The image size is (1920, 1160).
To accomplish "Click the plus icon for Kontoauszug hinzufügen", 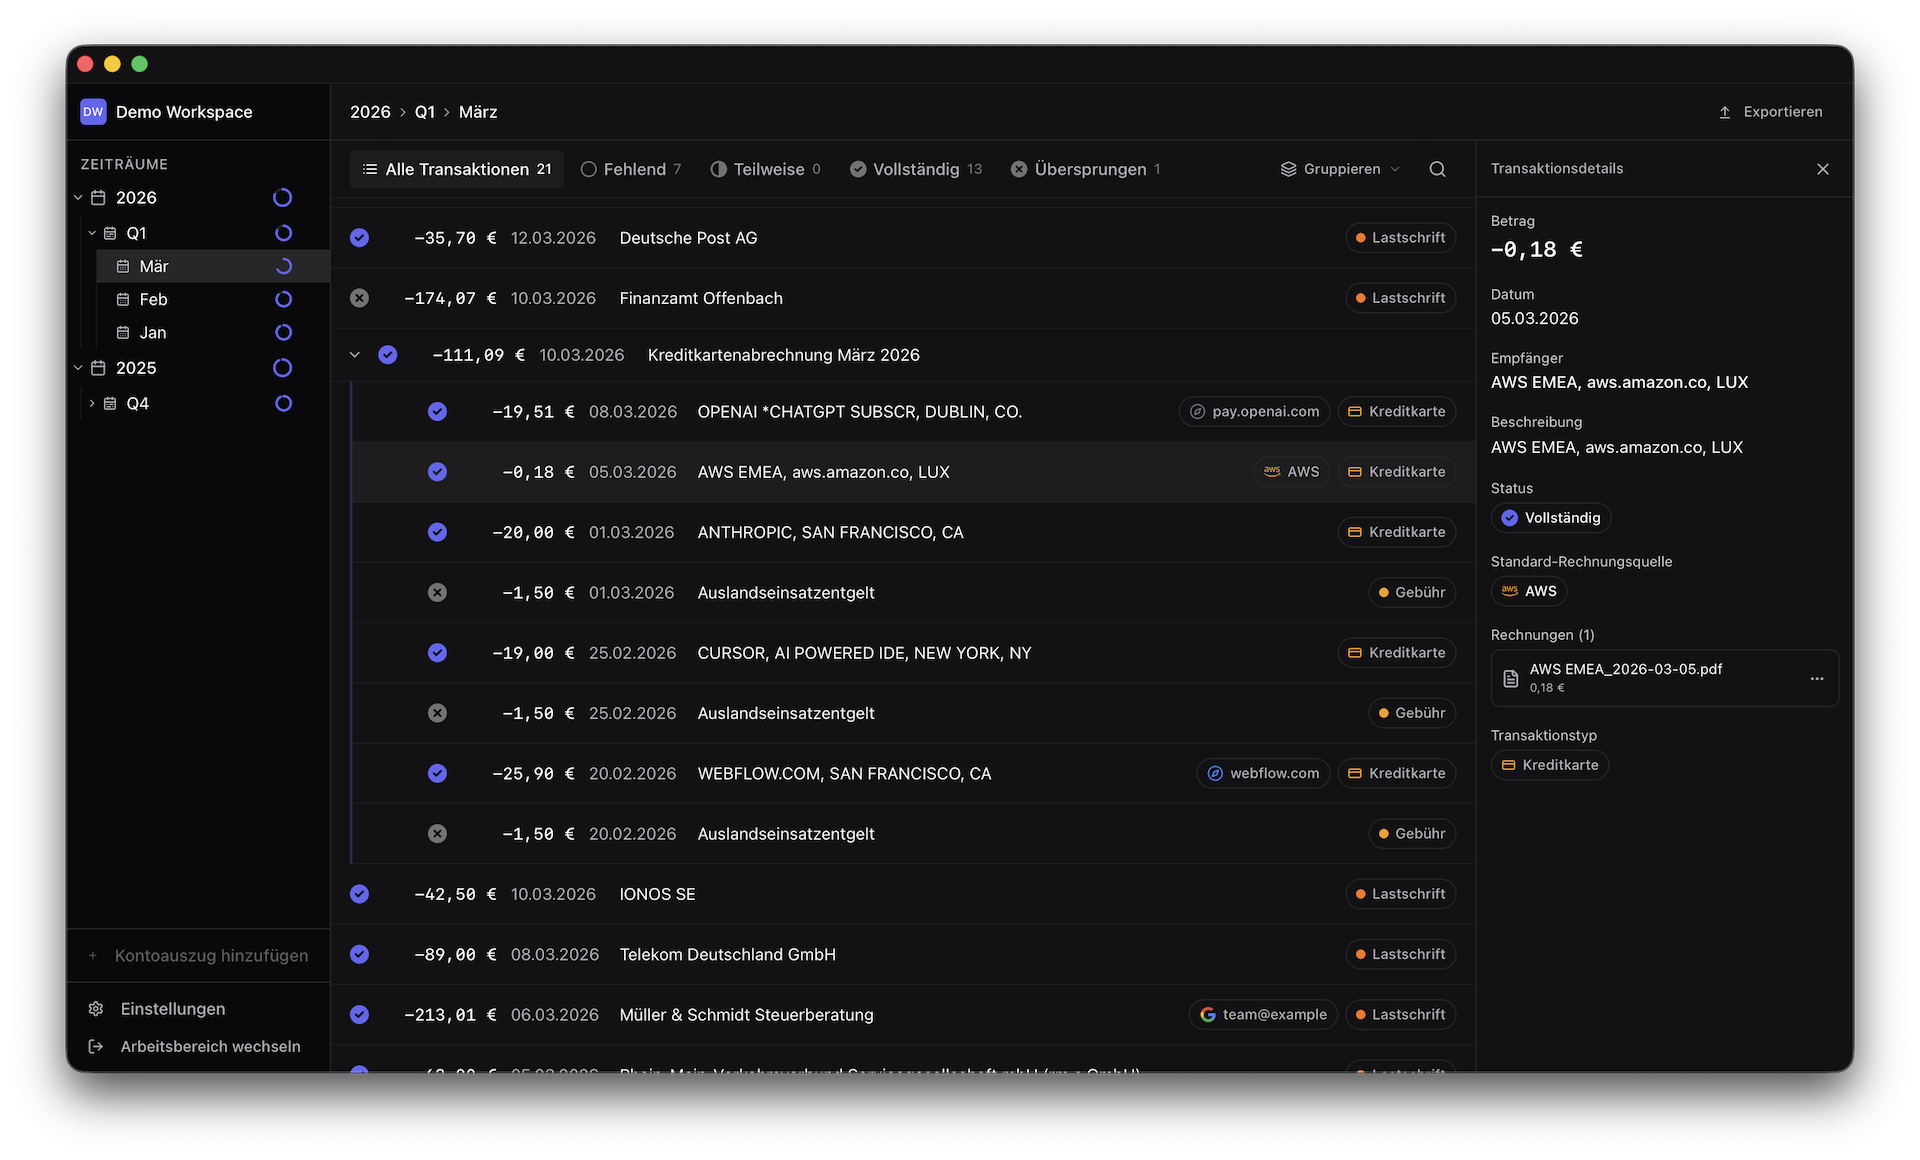I will pyautogui.click(x=93, y=956).
